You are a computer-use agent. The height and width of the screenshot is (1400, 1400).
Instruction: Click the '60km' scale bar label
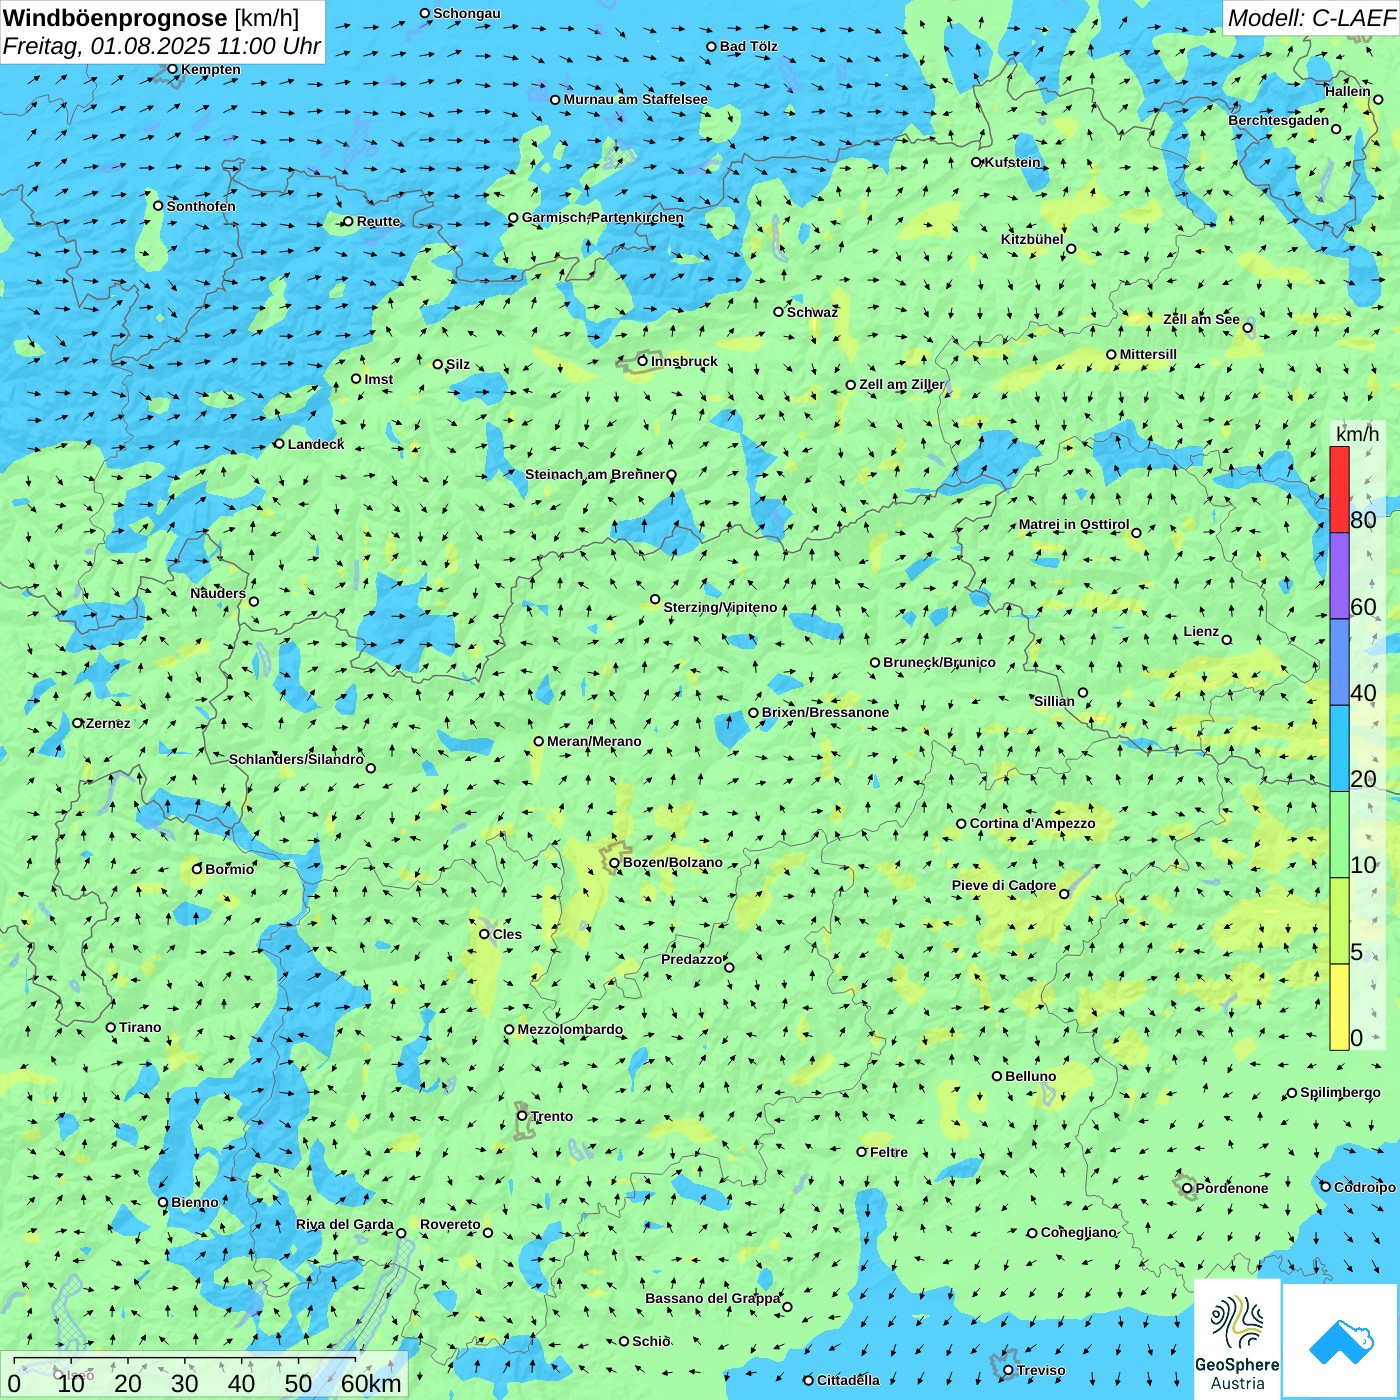tap(371, 1383)
